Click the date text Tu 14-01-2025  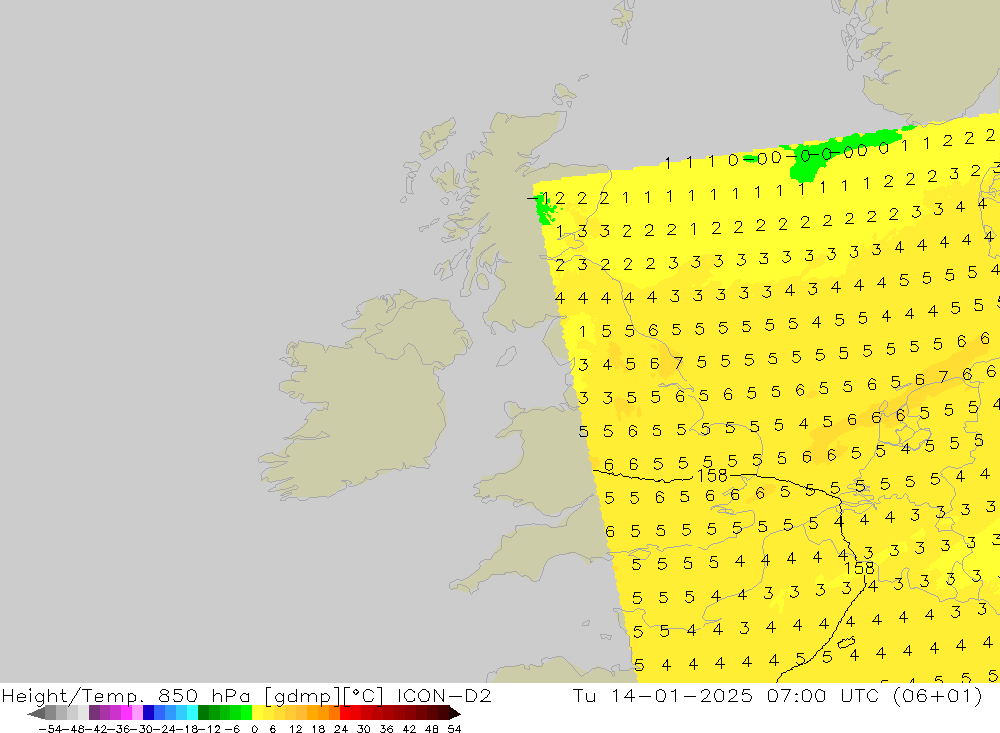click(x=663, y=695)
